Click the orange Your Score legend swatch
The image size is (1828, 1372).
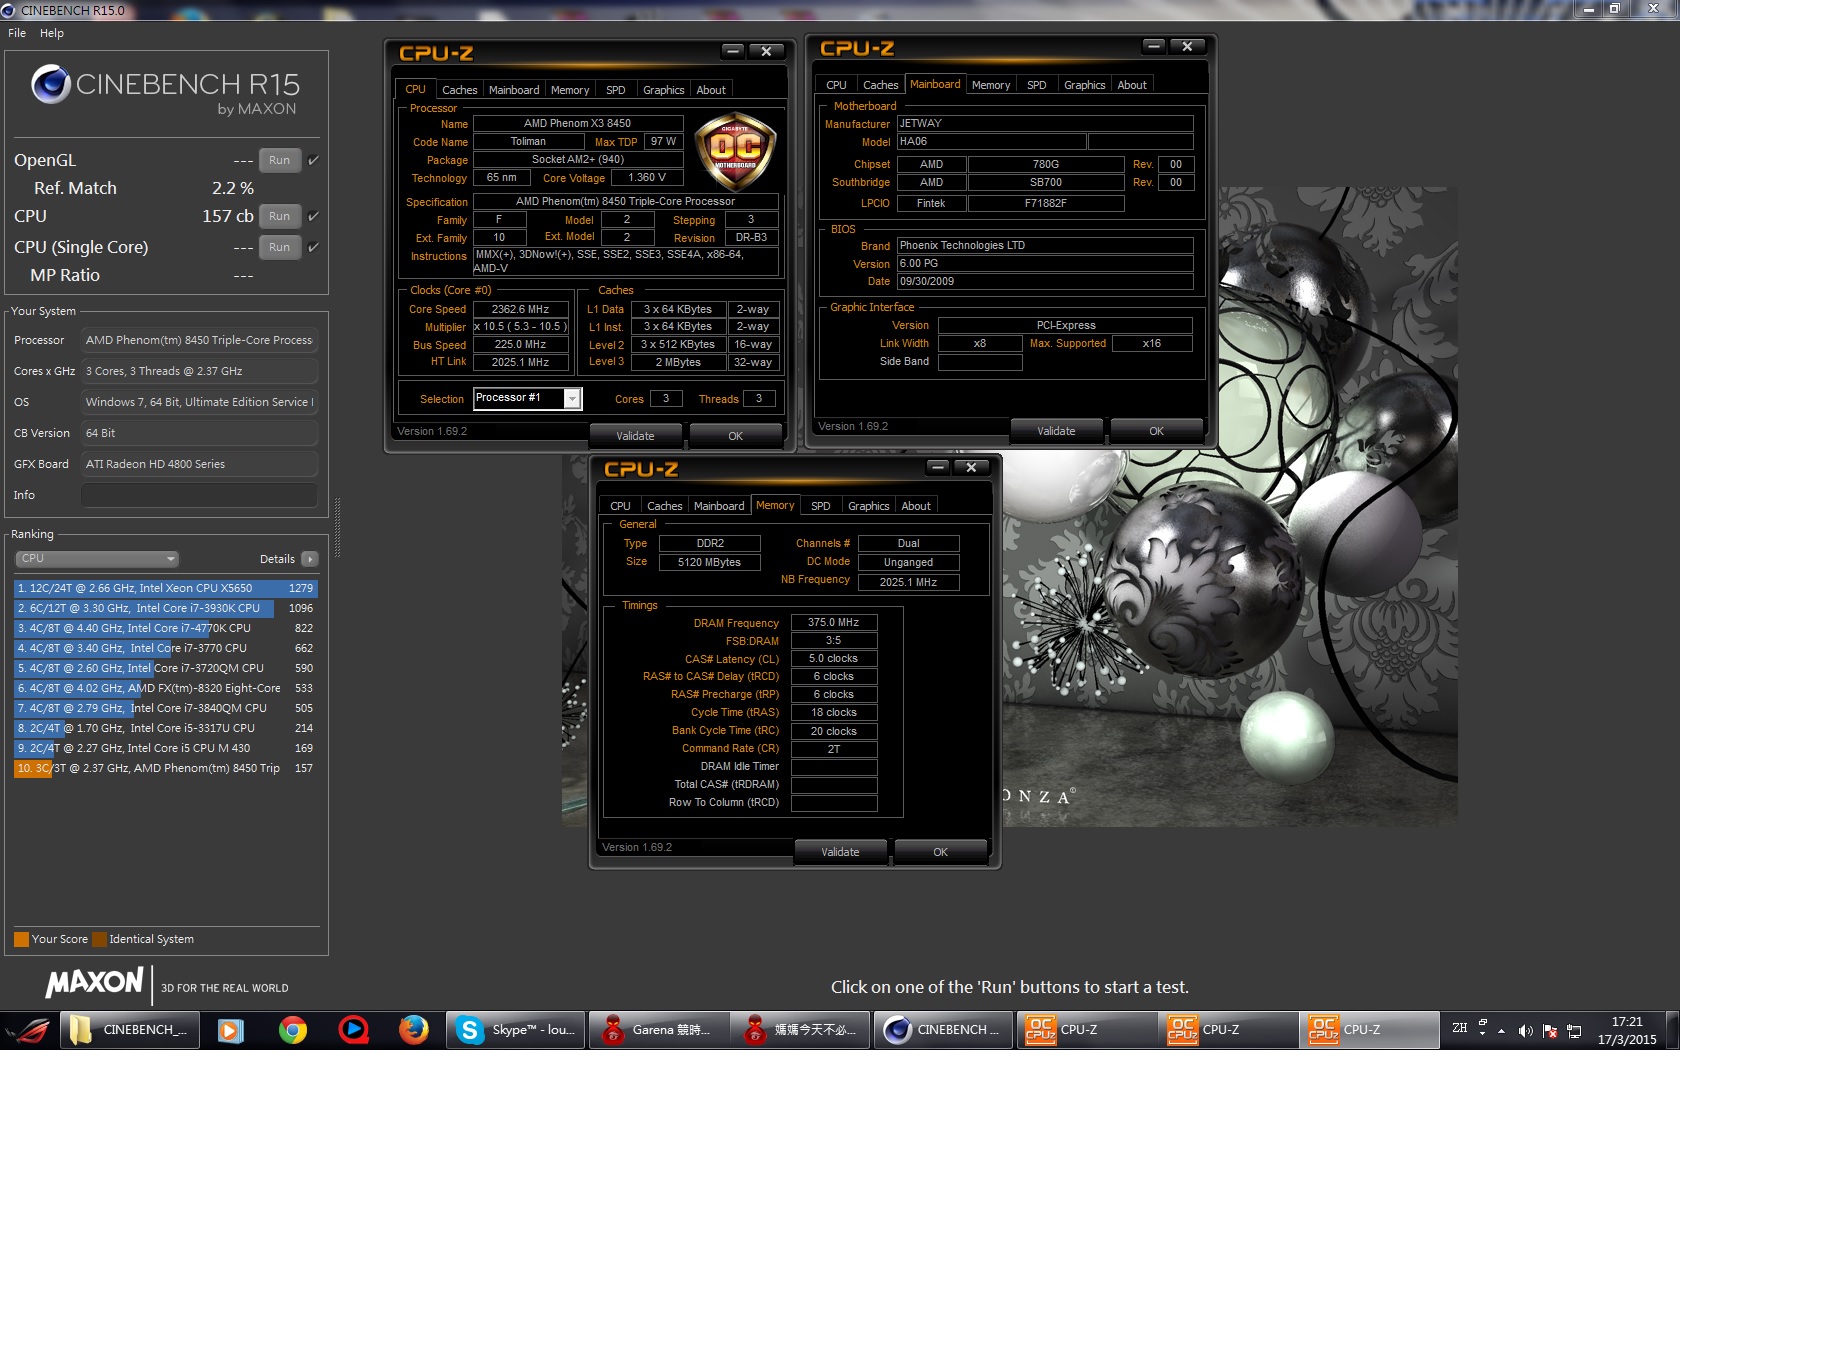[x=21, y=939]
